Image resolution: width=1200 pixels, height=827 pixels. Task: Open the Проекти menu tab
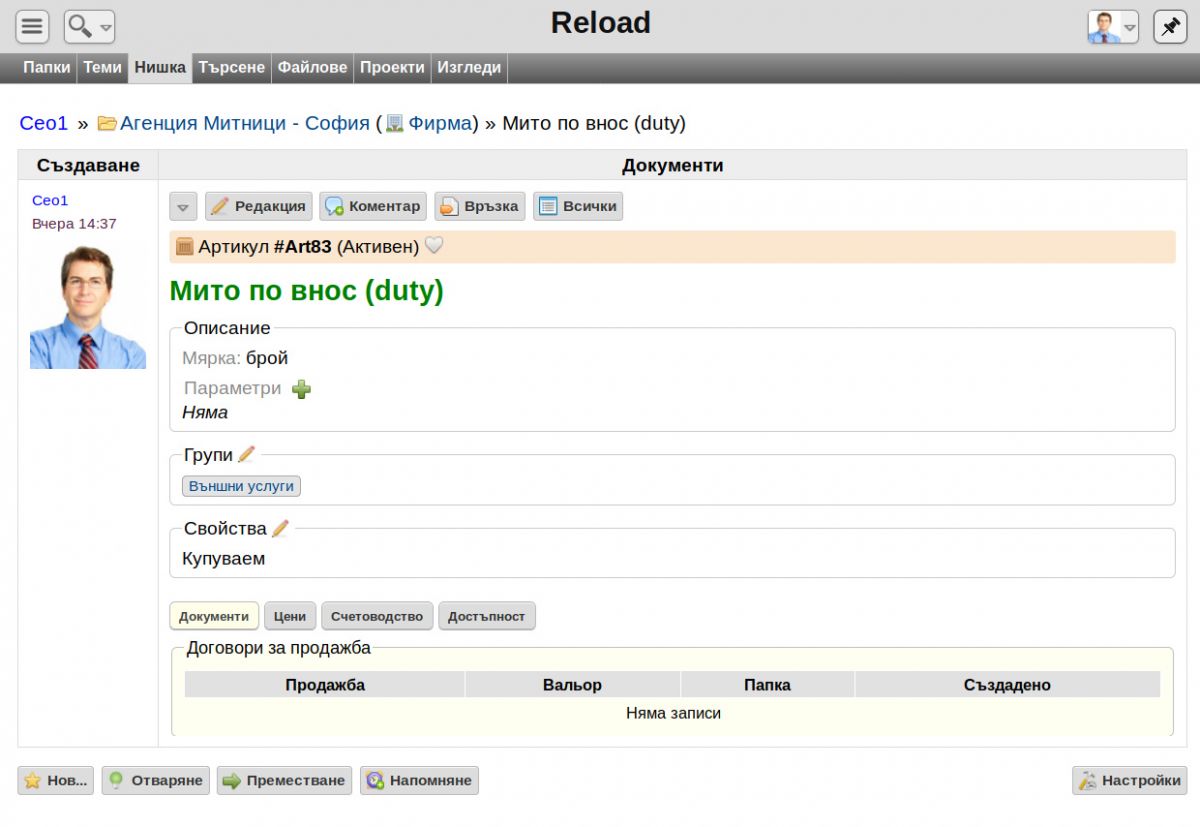[x=392, y=68]
